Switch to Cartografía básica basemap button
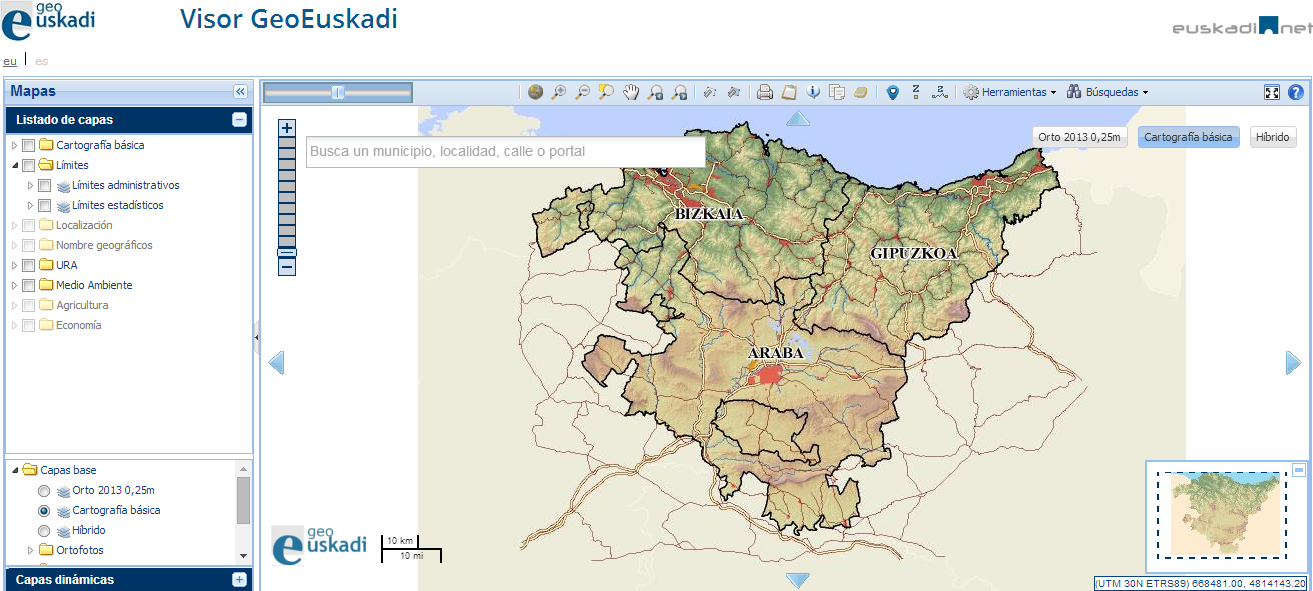The image size is (1313, 591). pyautogui.click(x=1188, y=137)
